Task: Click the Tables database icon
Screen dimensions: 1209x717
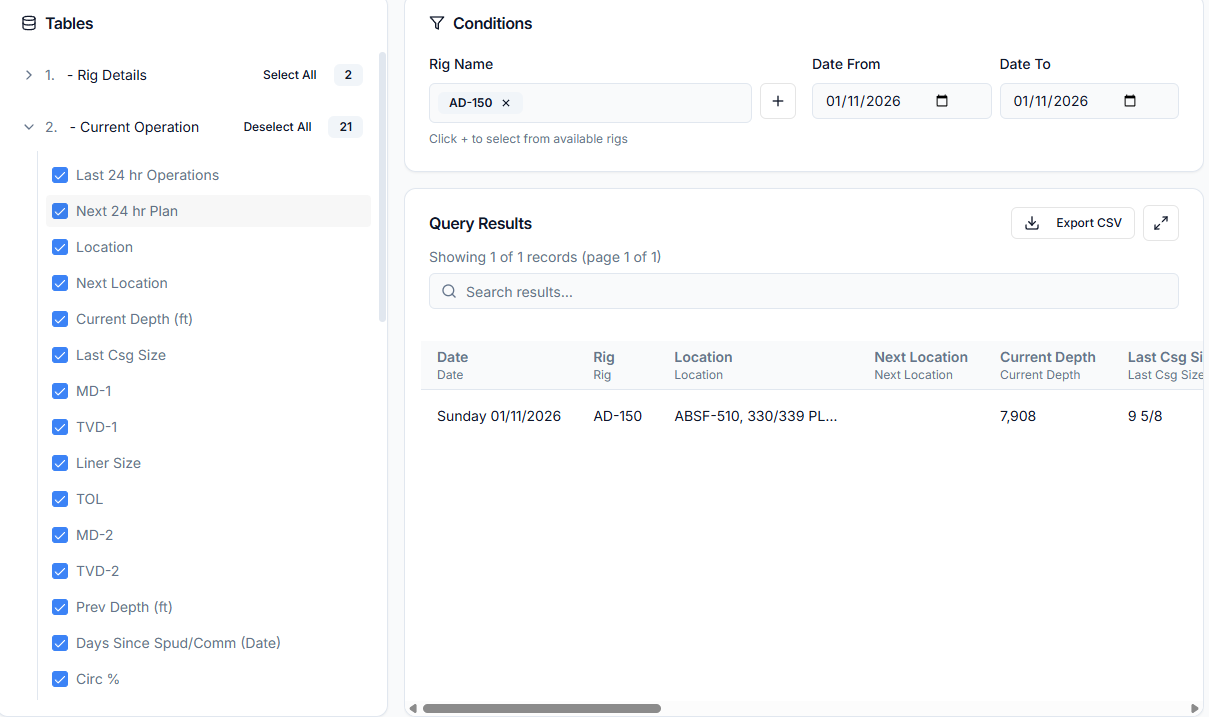Action: click(x=29, y=23)
